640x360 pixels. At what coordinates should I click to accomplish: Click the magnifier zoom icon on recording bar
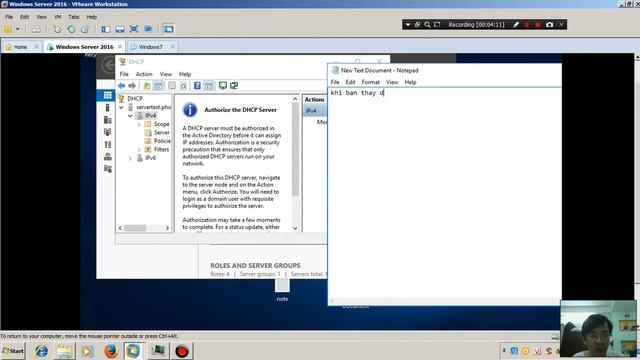(x=427, y=24)
